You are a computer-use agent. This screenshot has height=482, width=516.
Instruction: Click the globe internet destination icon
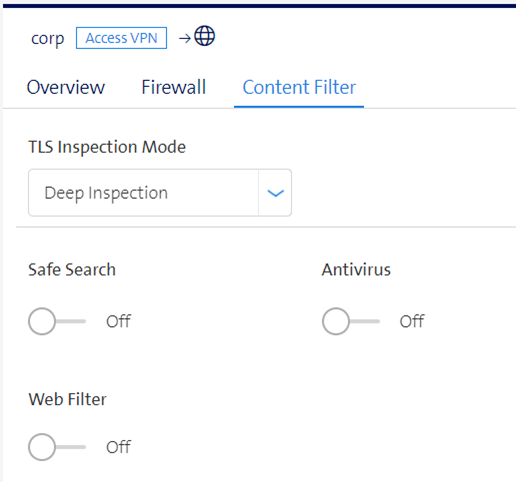tap(205, 36)
